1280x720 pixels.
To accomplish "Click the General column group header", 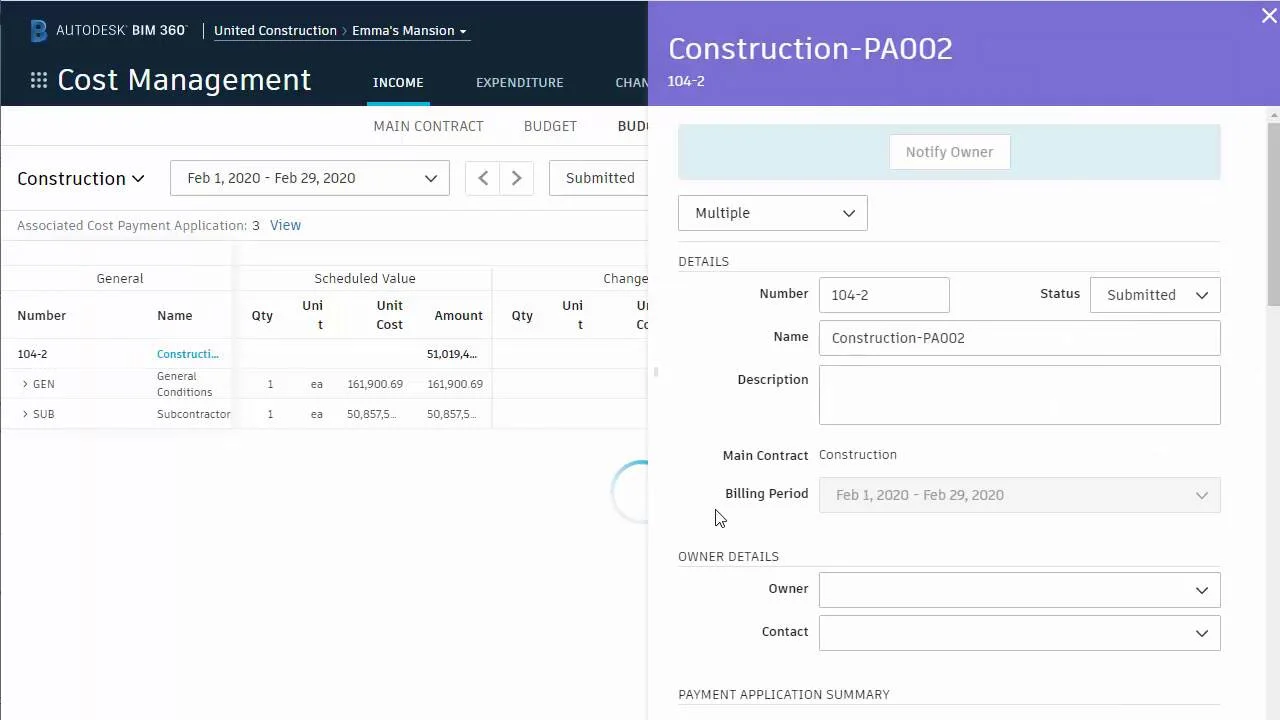I will tap(120, 279).
